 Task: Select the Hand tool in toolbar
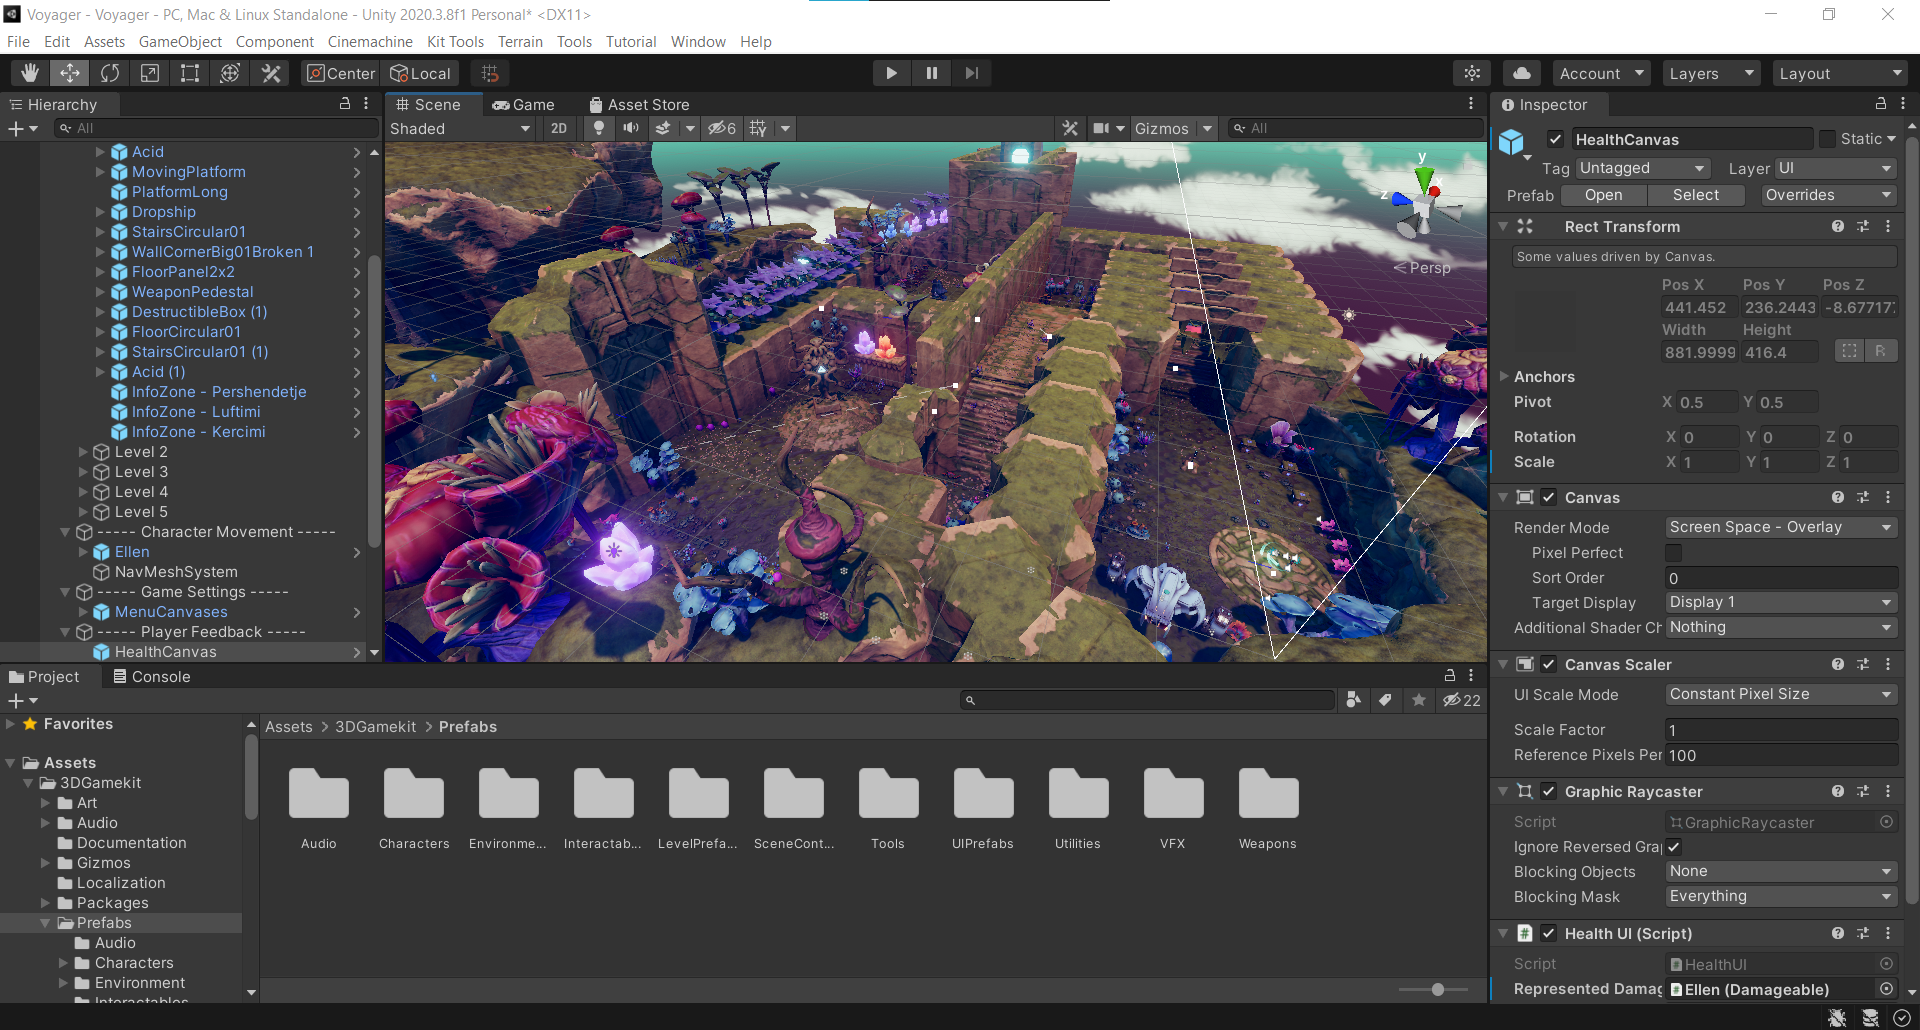pos(30,73)
